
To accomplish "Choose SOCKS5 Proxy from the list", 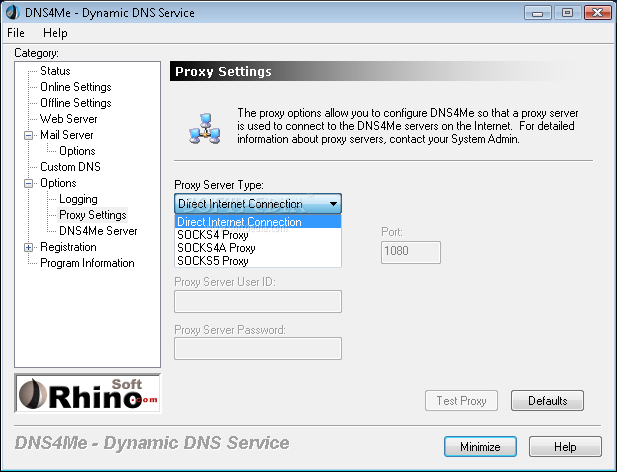I will point(258,261).
